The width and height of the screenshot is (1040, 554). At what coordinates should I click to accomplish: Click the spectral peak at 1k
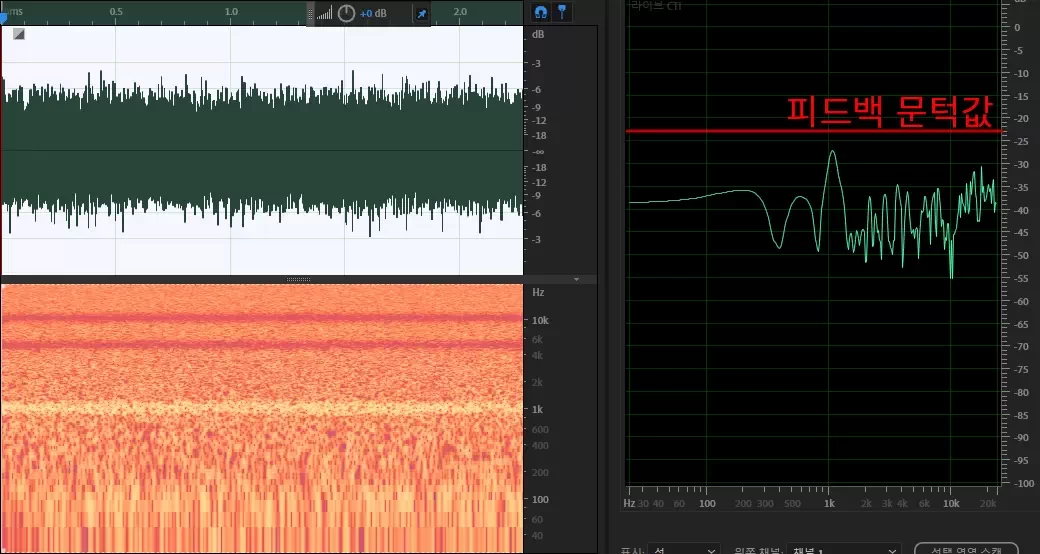tap(832, 153)
